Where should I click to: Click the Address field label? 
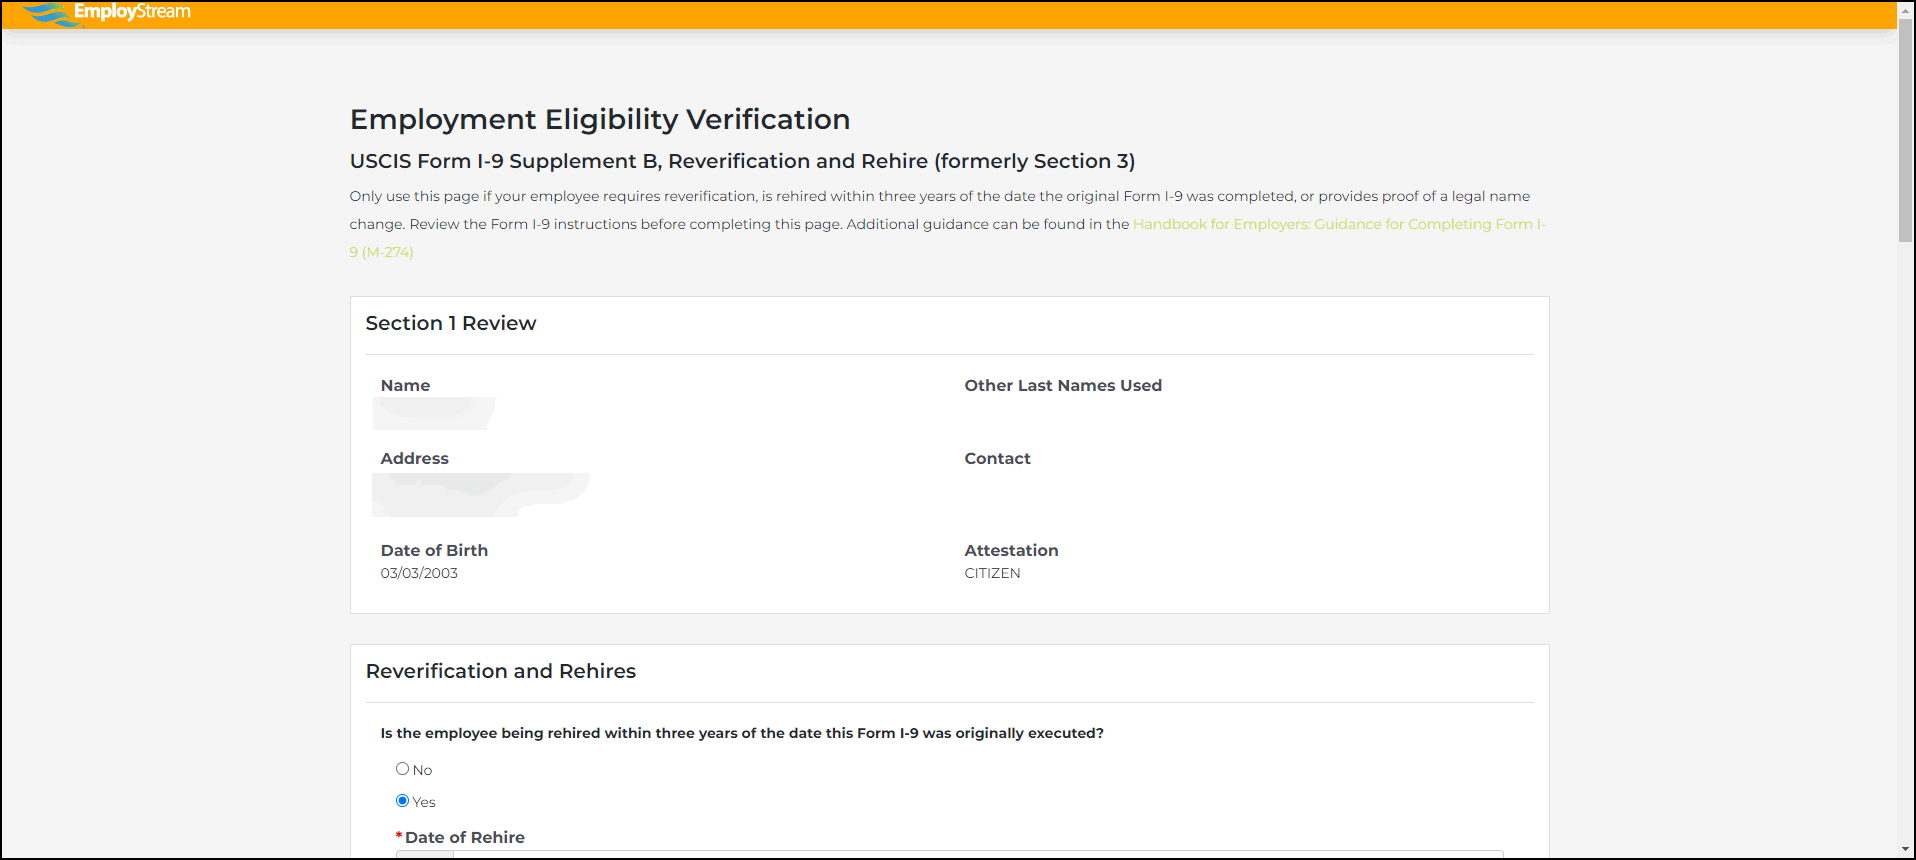414,459
